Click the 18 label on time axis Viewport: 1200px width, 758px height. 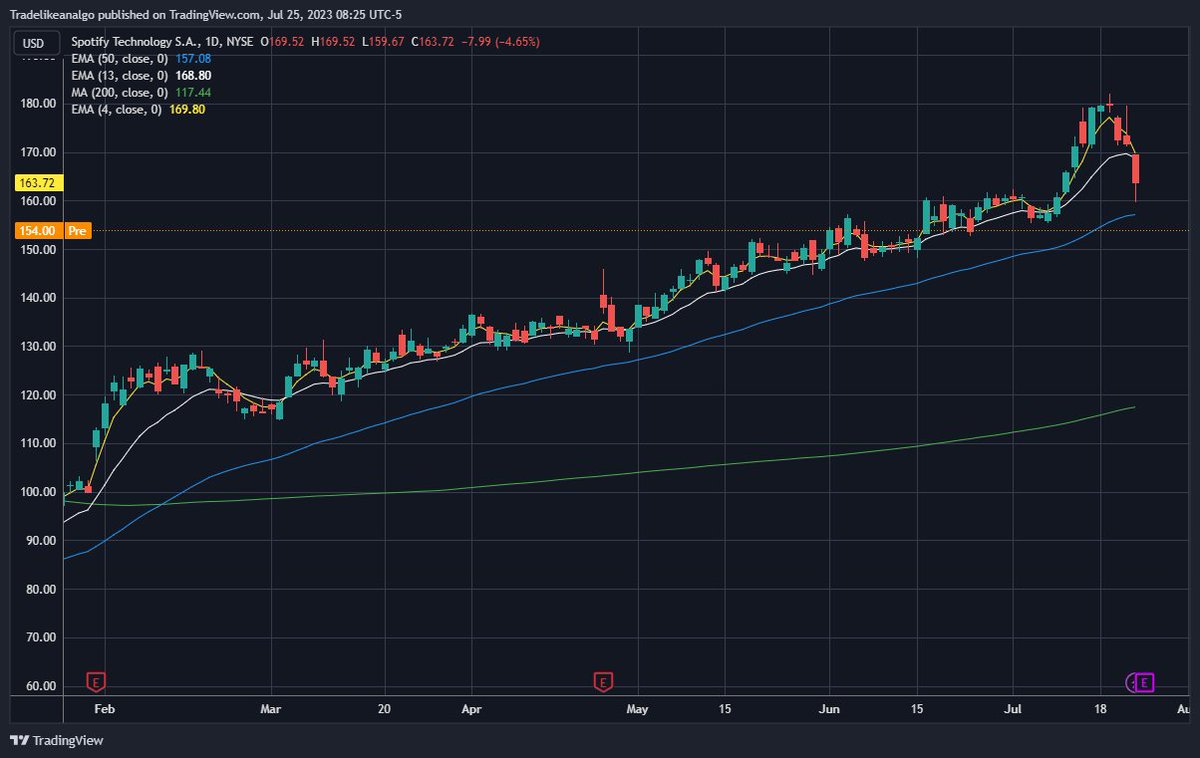(x=1099, y=709)
